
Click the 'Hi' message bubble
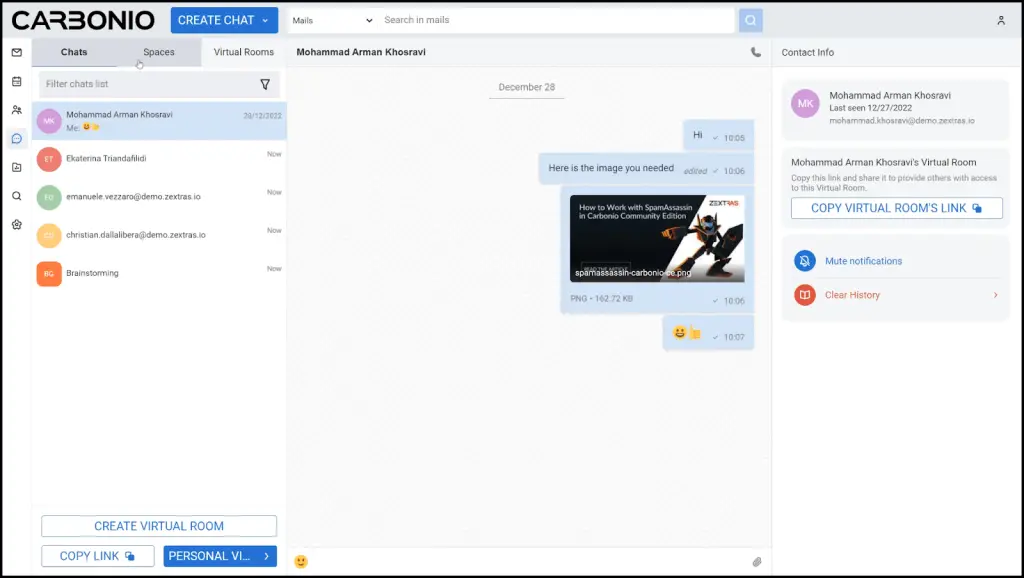point(718,135)
